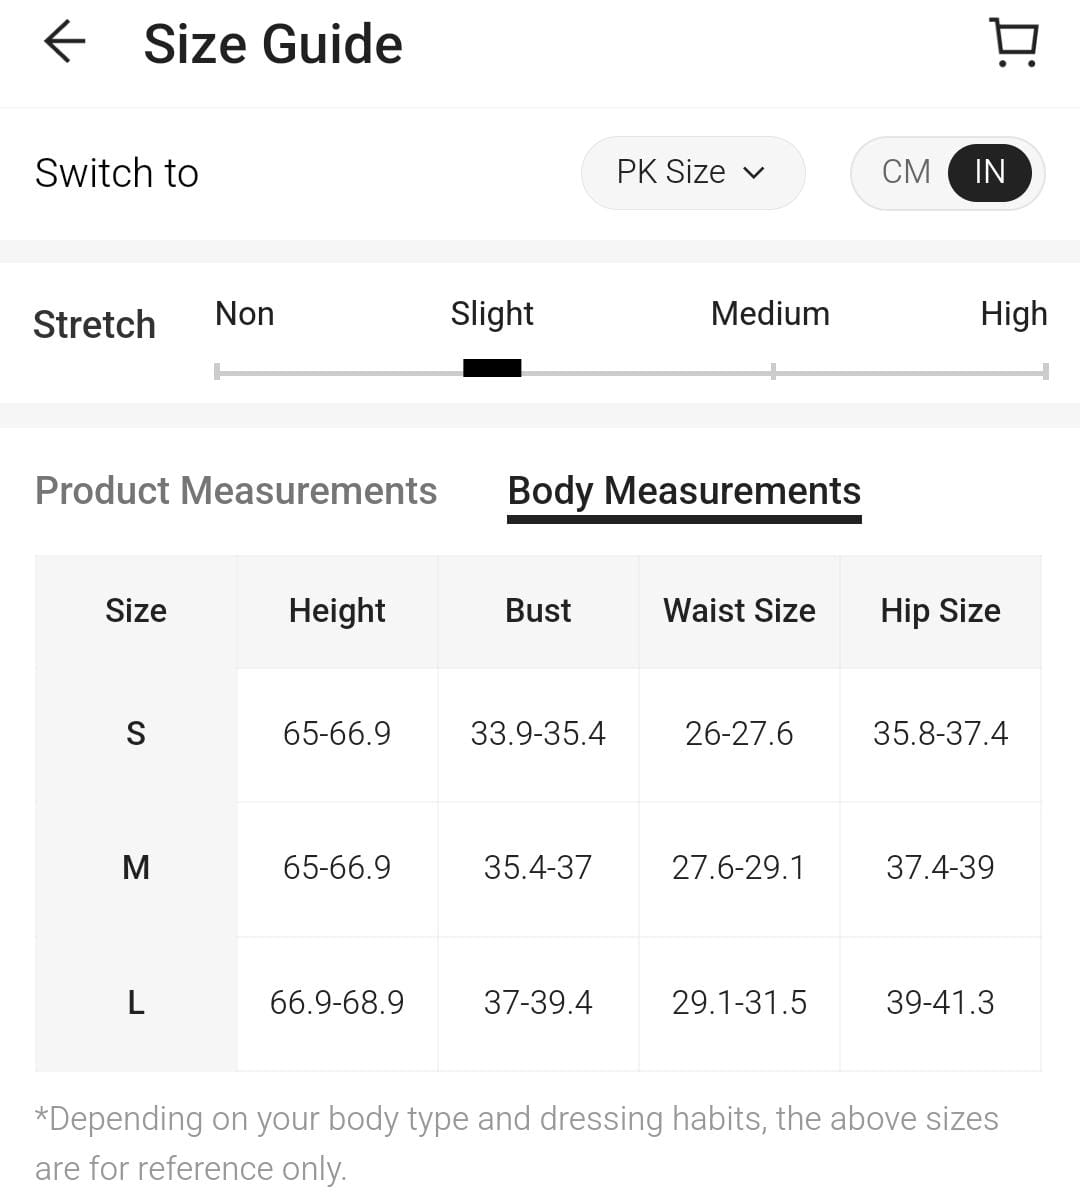
Task: Select the Body Measurements tab
Action: (x=684, y=491)
